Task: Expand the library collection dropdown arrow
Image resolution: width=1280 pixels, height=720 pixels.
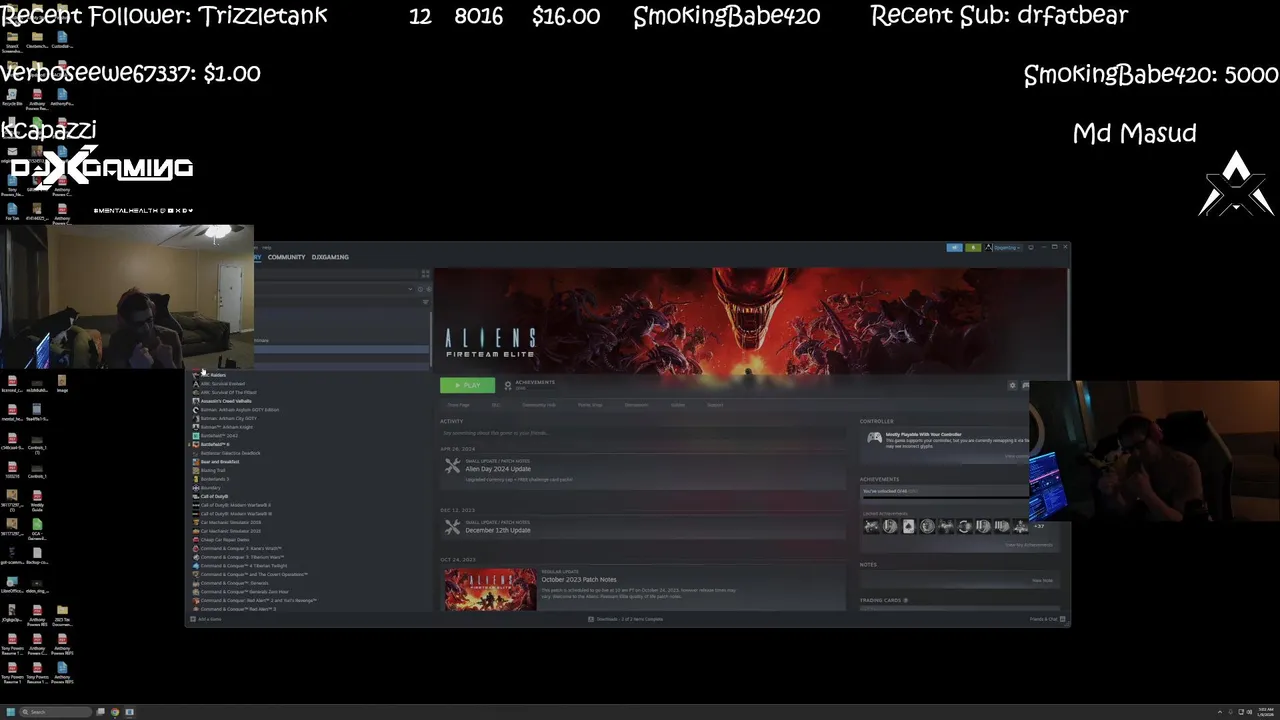Action: click(410, 289)
